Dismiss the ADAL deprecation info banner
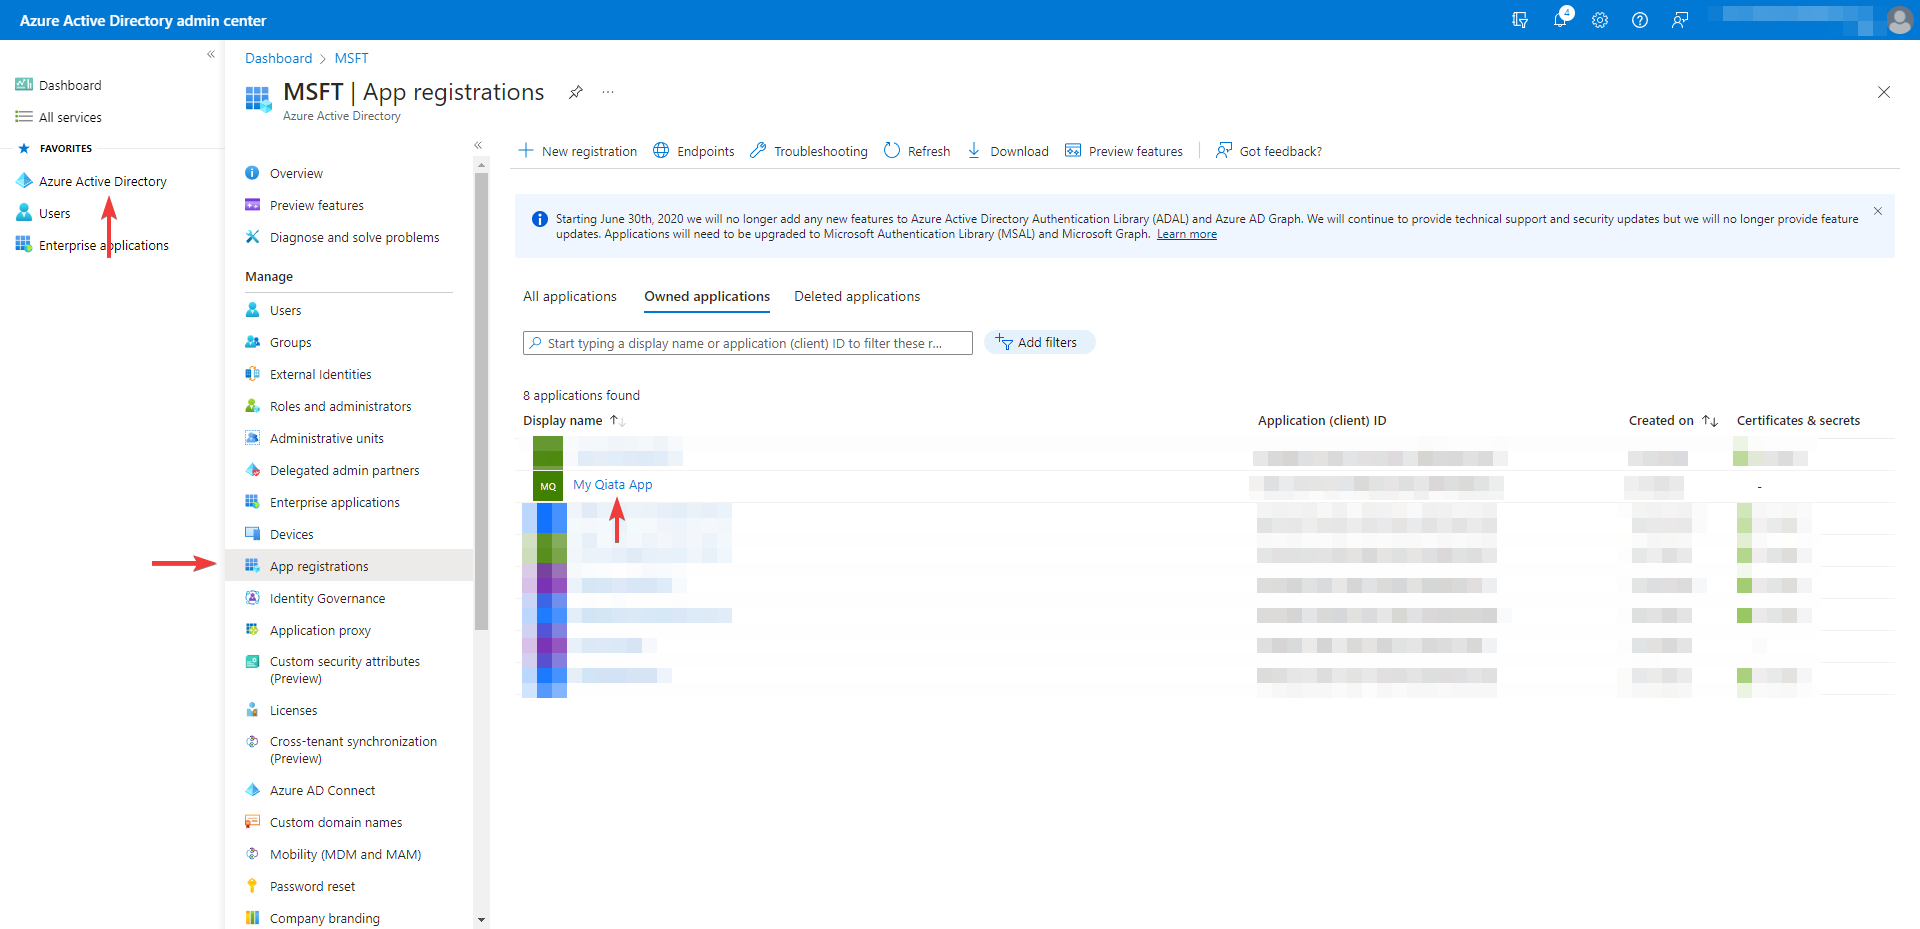 click(x=1877, y=211)
